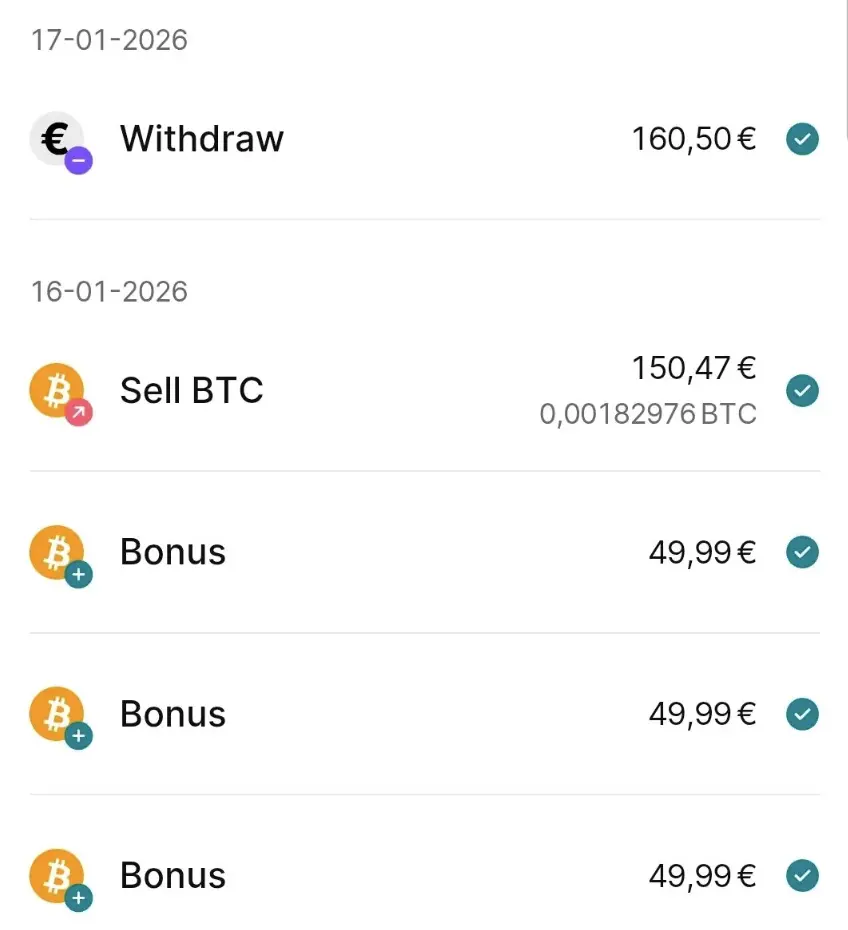Click the completed checkmark on Sell BTC row
This screenshot has height=930, width=848.
tap(802, 390)
